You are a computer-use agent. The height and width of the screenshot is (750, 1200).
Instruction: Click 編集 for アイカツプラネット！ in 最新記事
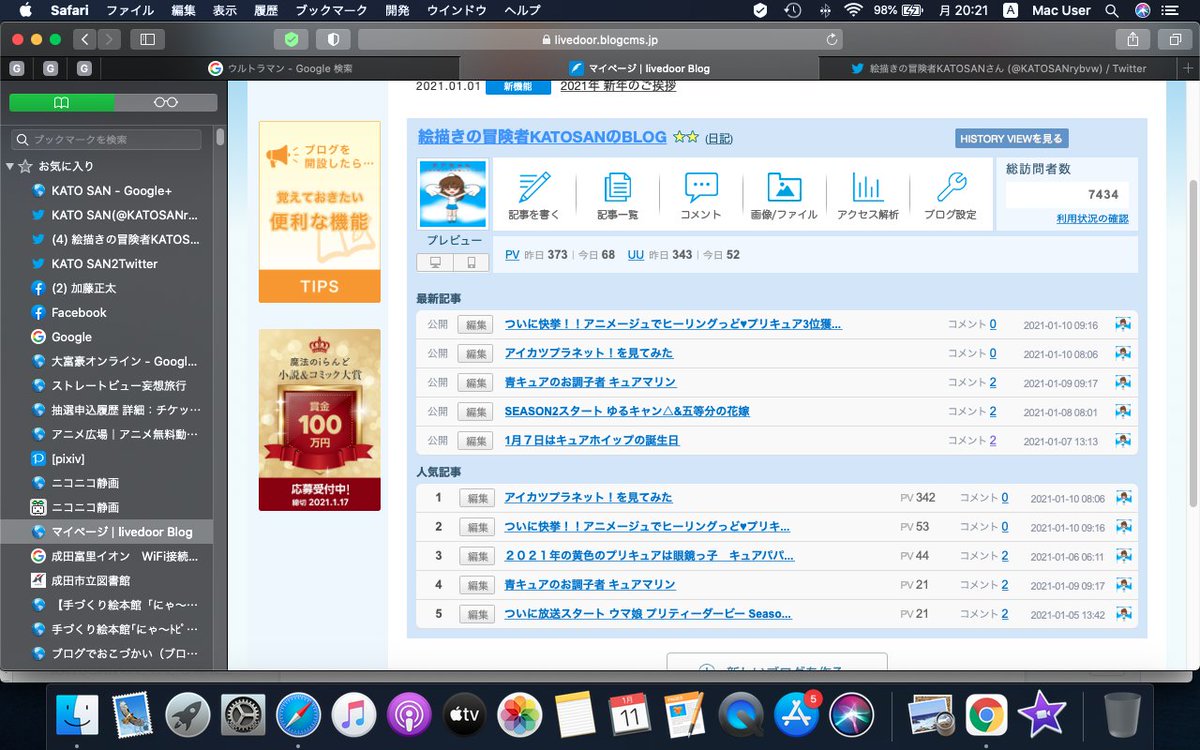point(475,353)
